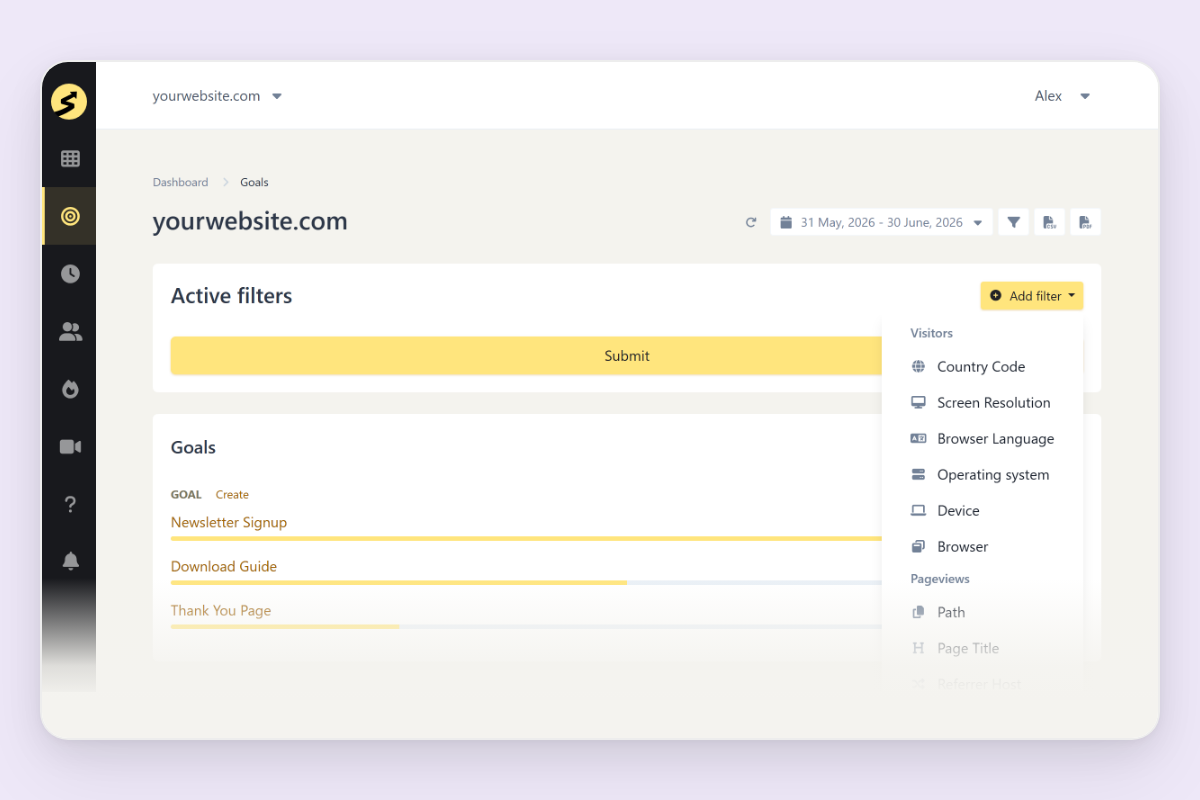
Task: Open the Alex user account dropdown
Action: pyautogui.click(x=1062, y=96)
